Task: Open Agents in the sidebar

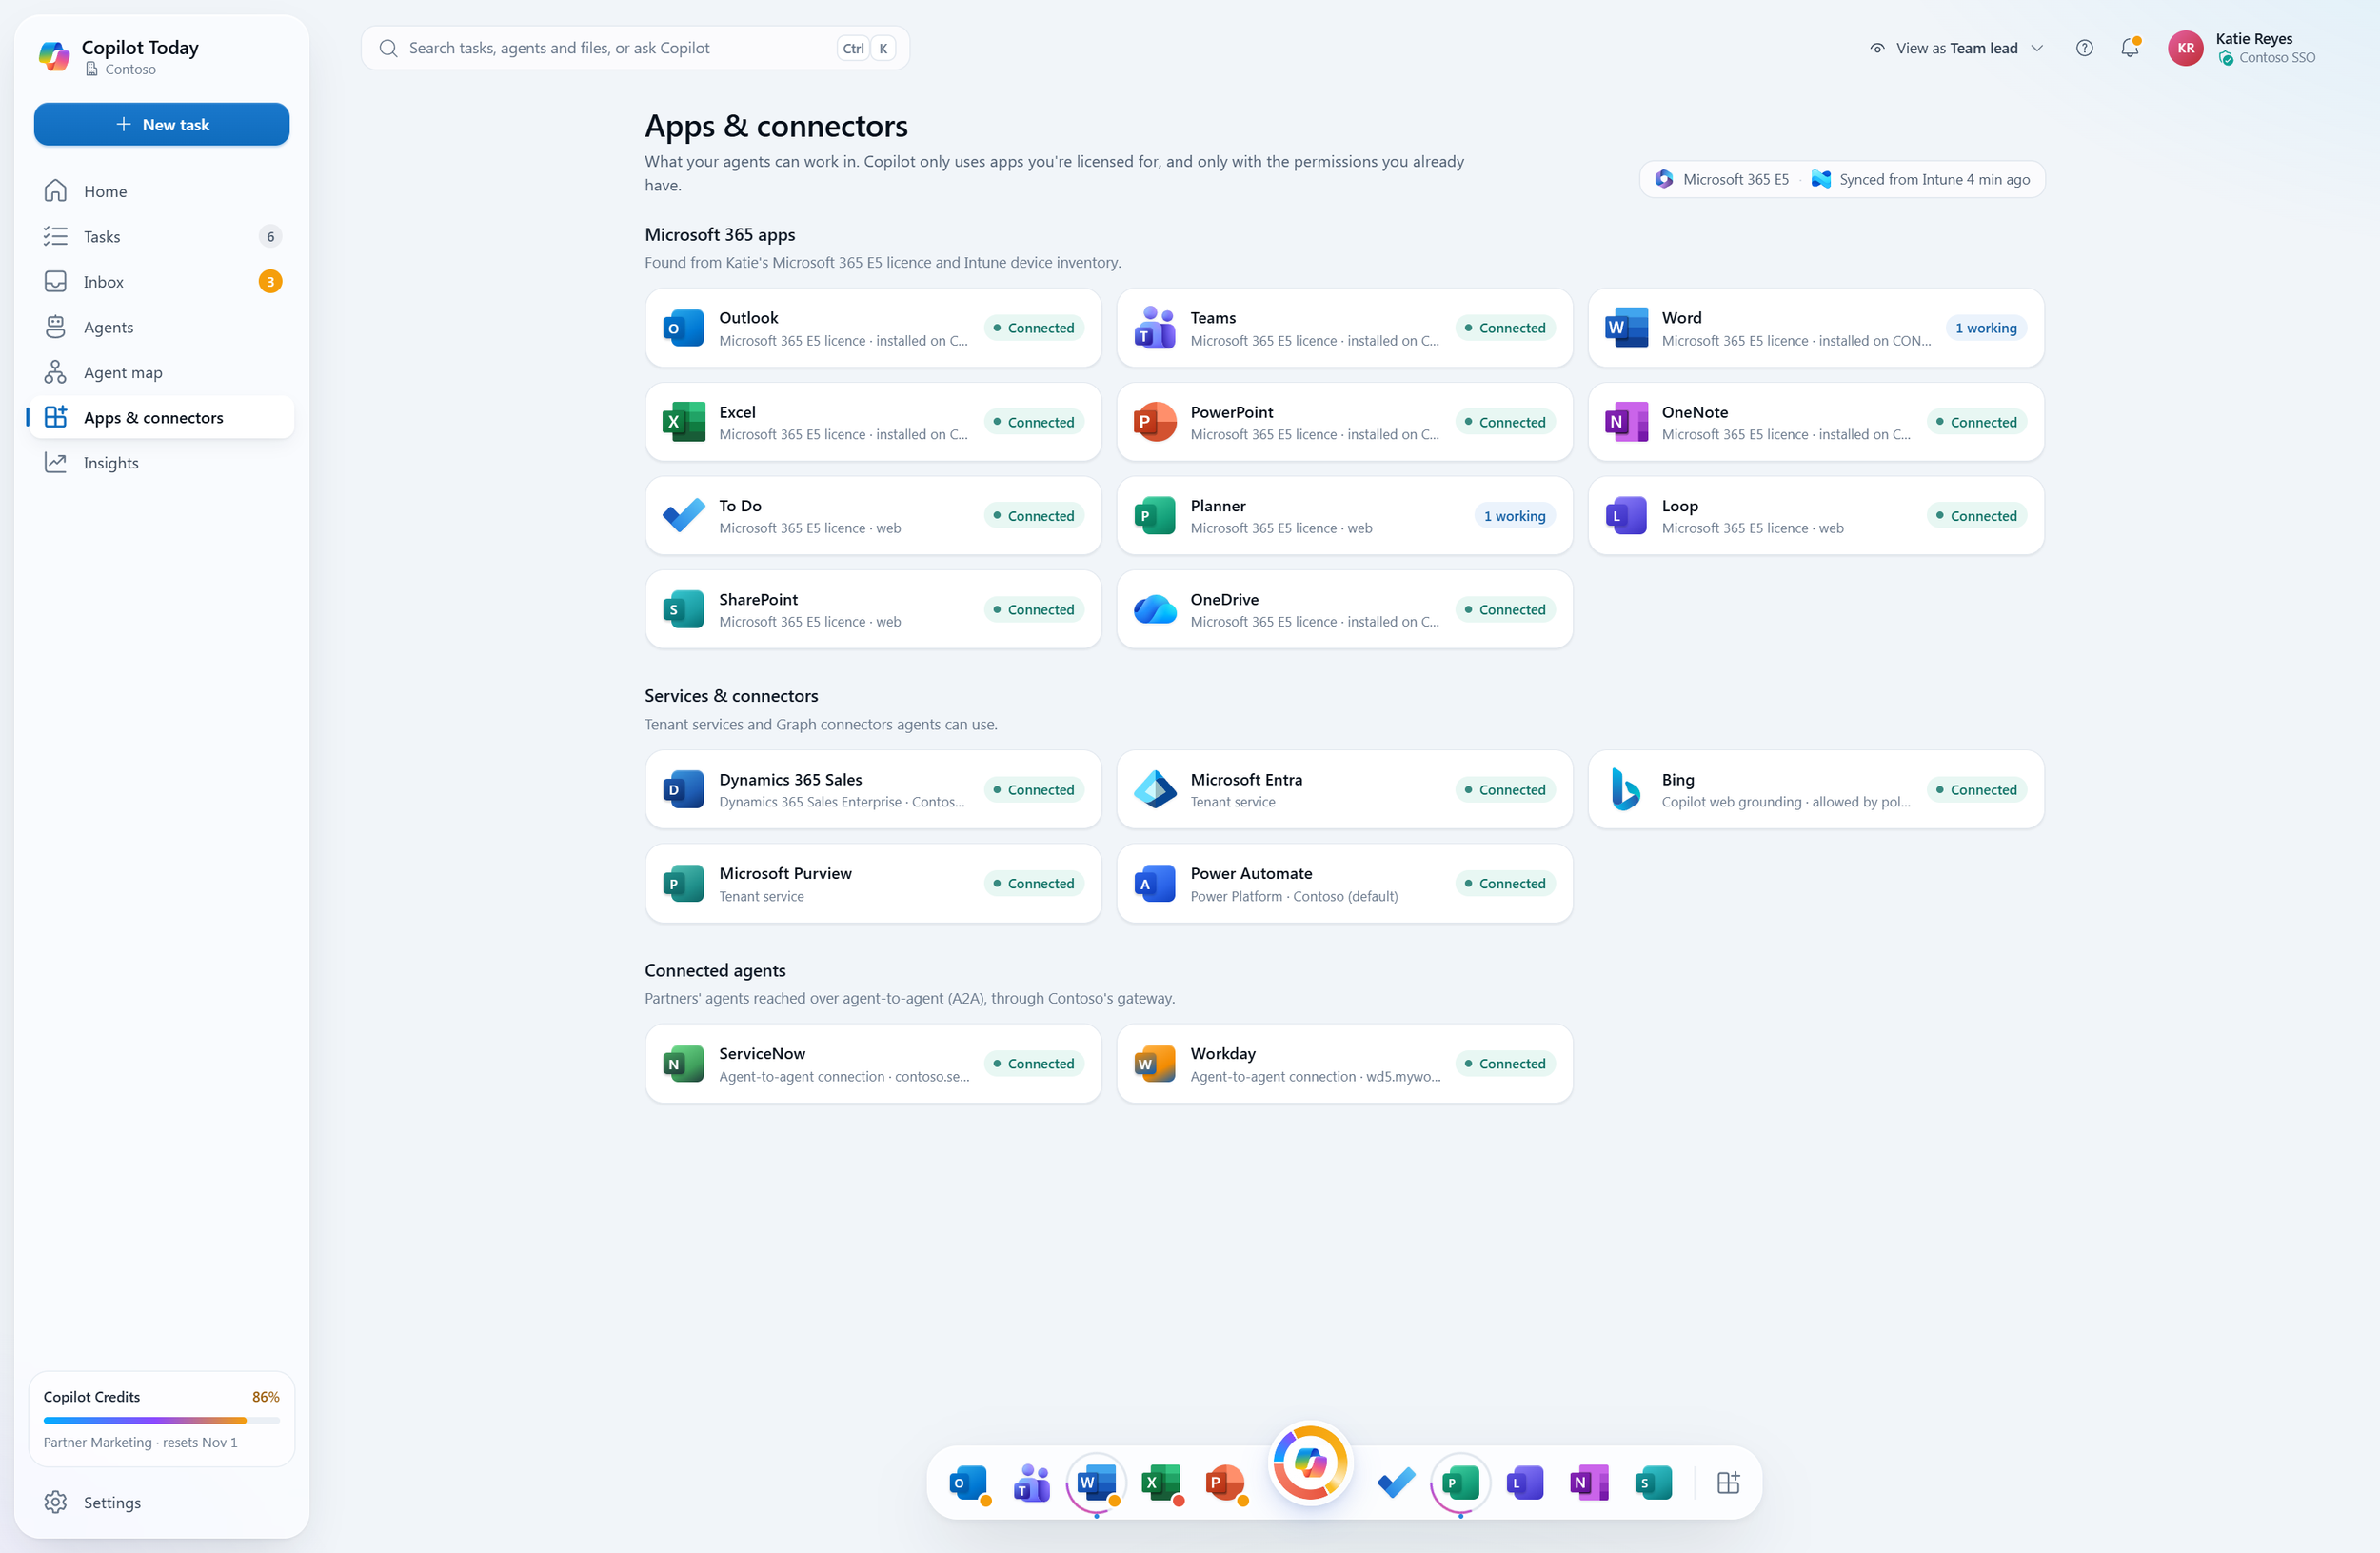Action: pyautogui.click(x=161, y=327)
